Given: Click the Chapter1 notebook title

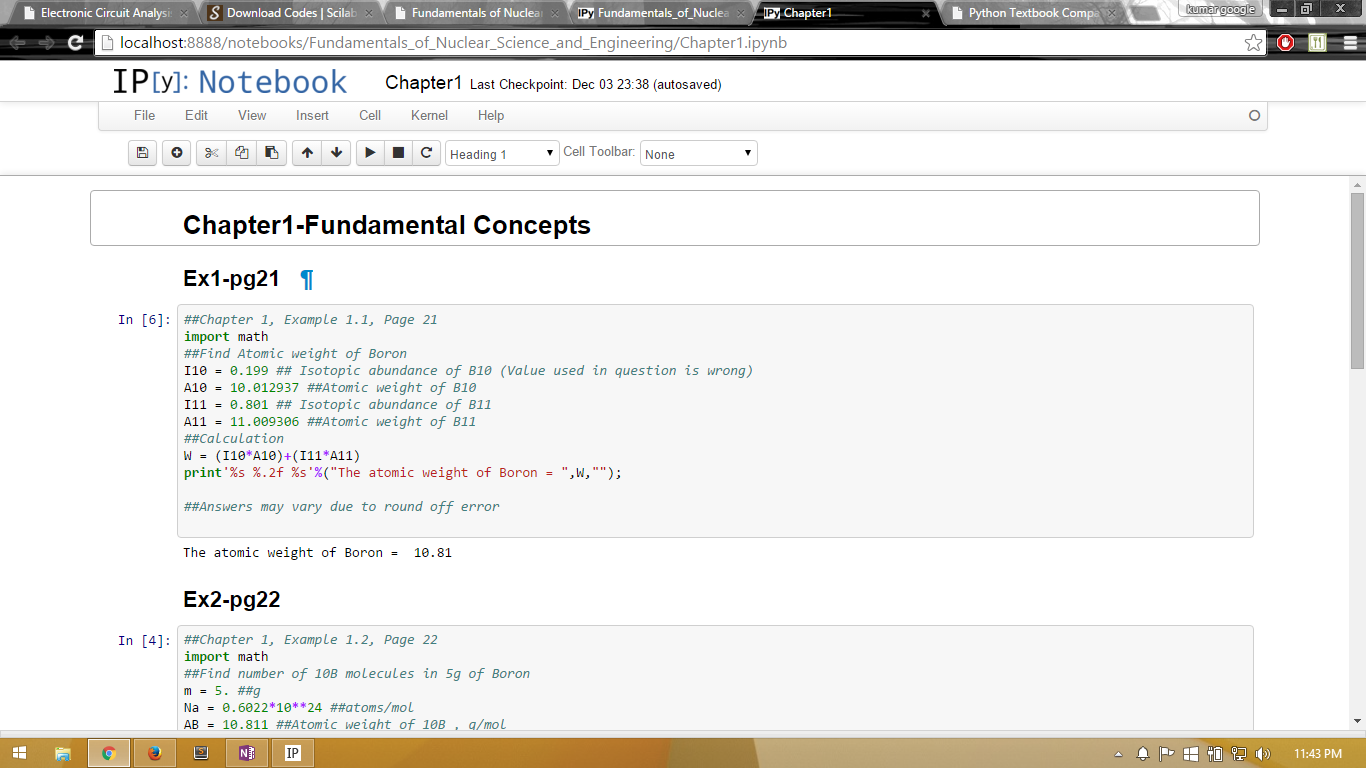Looking at the screenshot, I should point(423,83).
